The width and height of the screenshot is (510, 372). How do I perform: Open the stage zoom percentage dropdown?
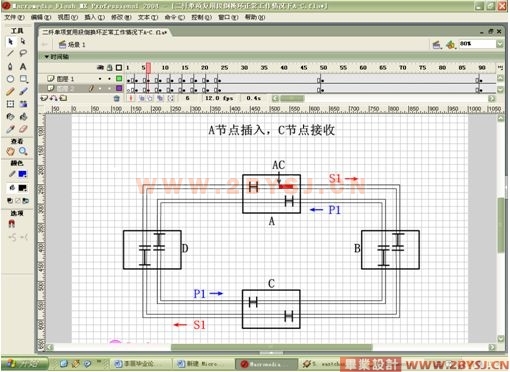point(500,44)
